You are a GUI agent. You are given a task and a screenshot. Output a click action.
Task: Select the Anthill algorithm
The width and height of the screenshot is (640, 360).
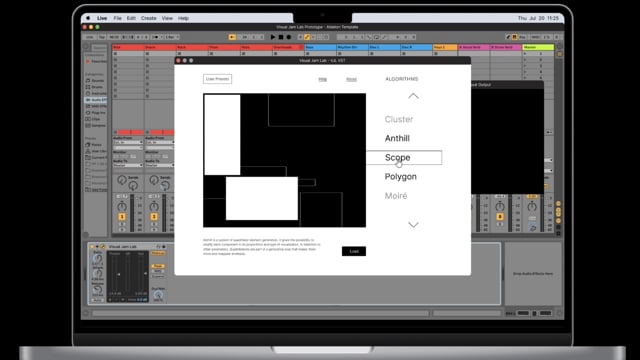(397, 138)
